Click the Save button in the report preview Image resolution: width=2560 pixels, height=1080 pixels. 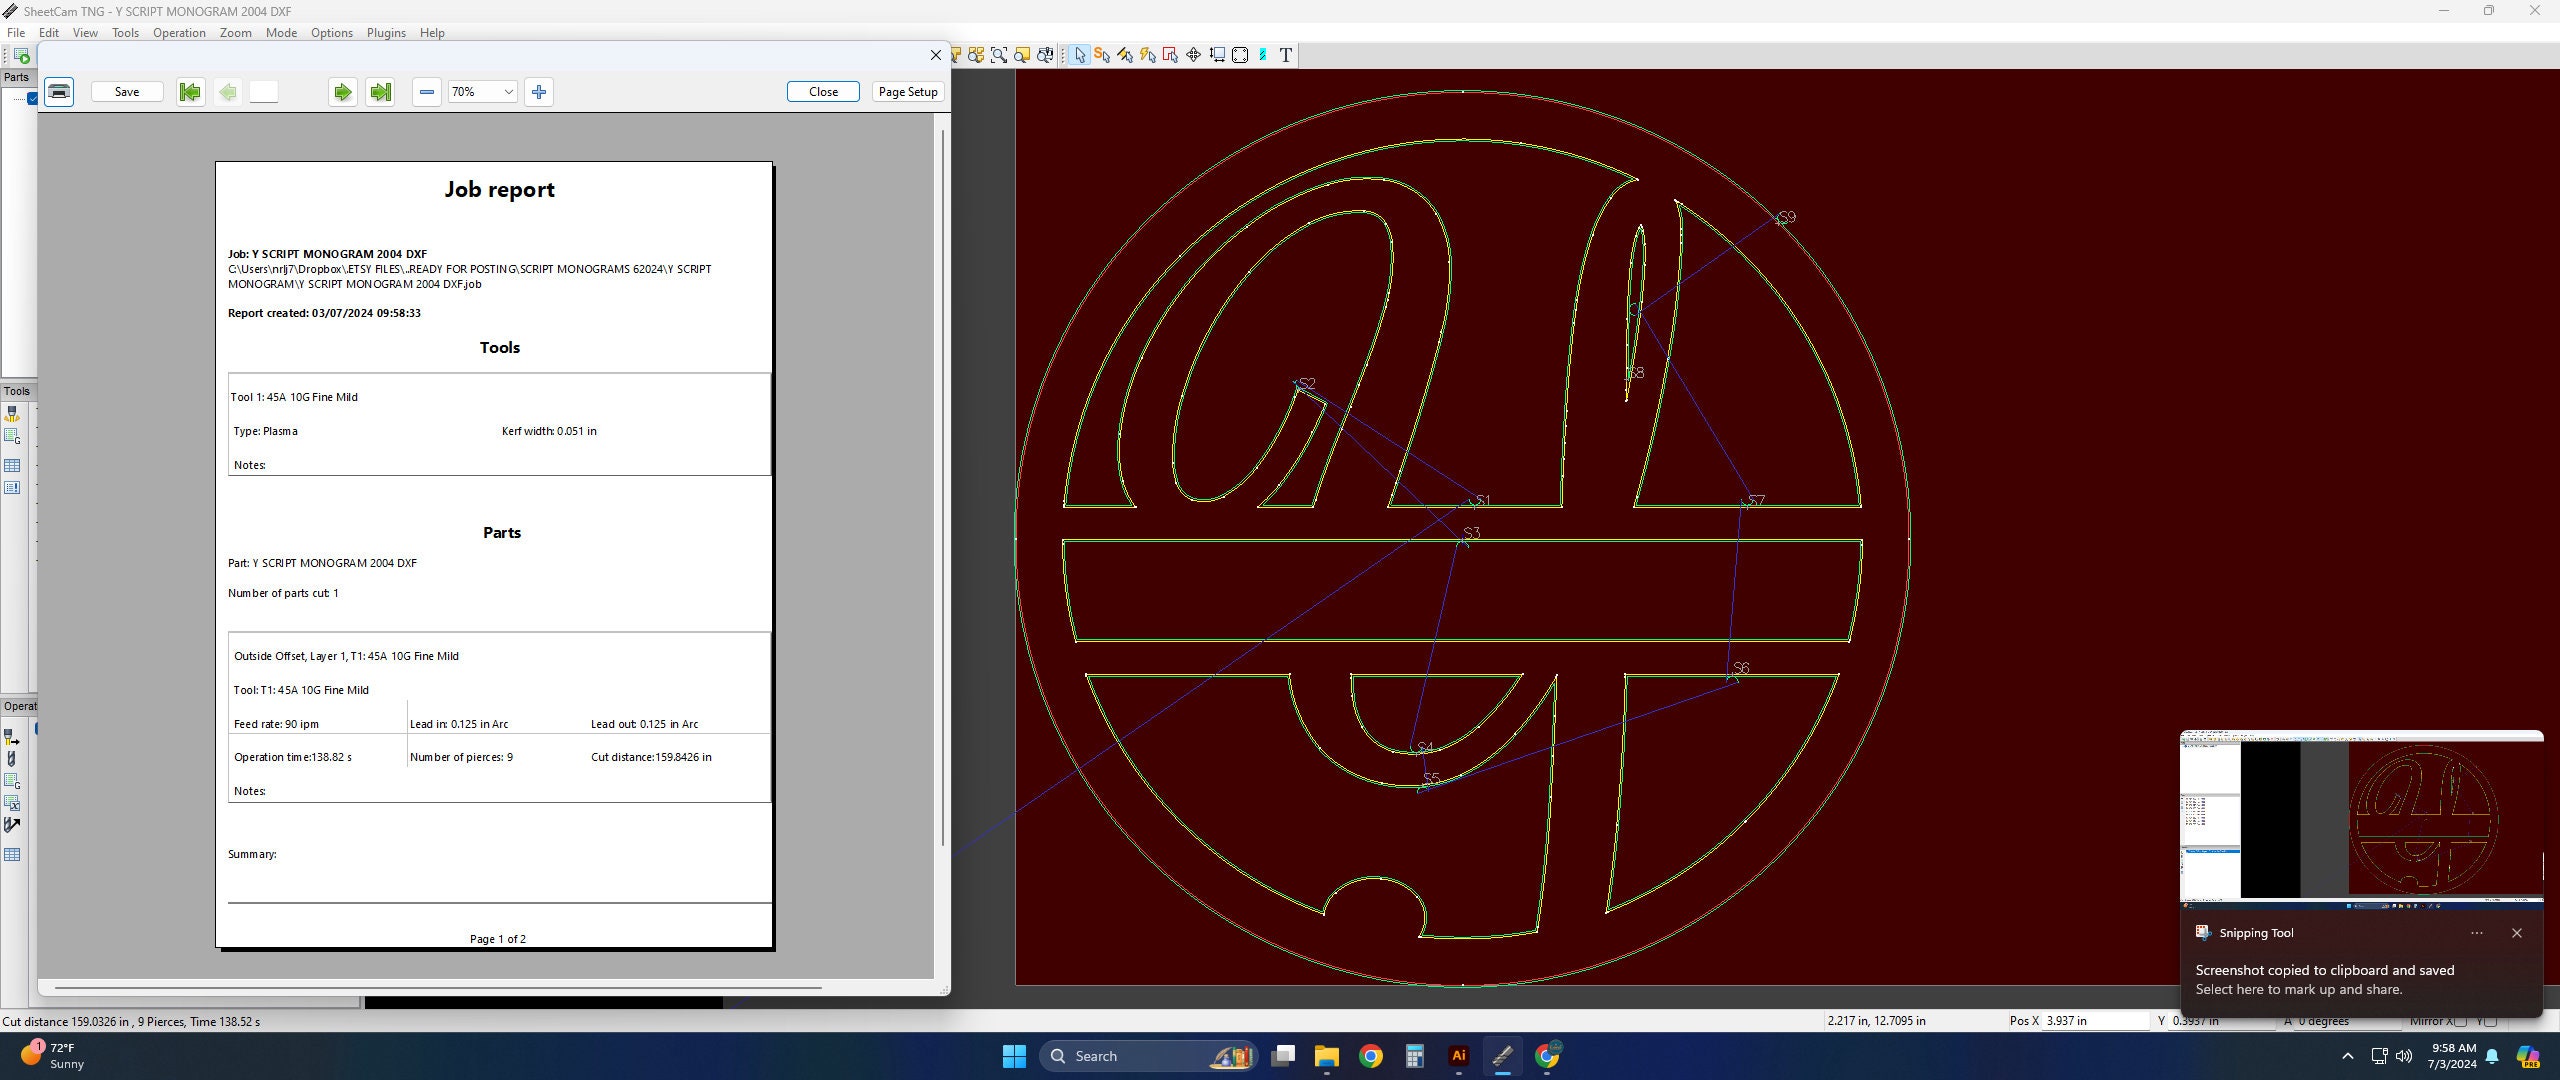click(x=126, y=91)
